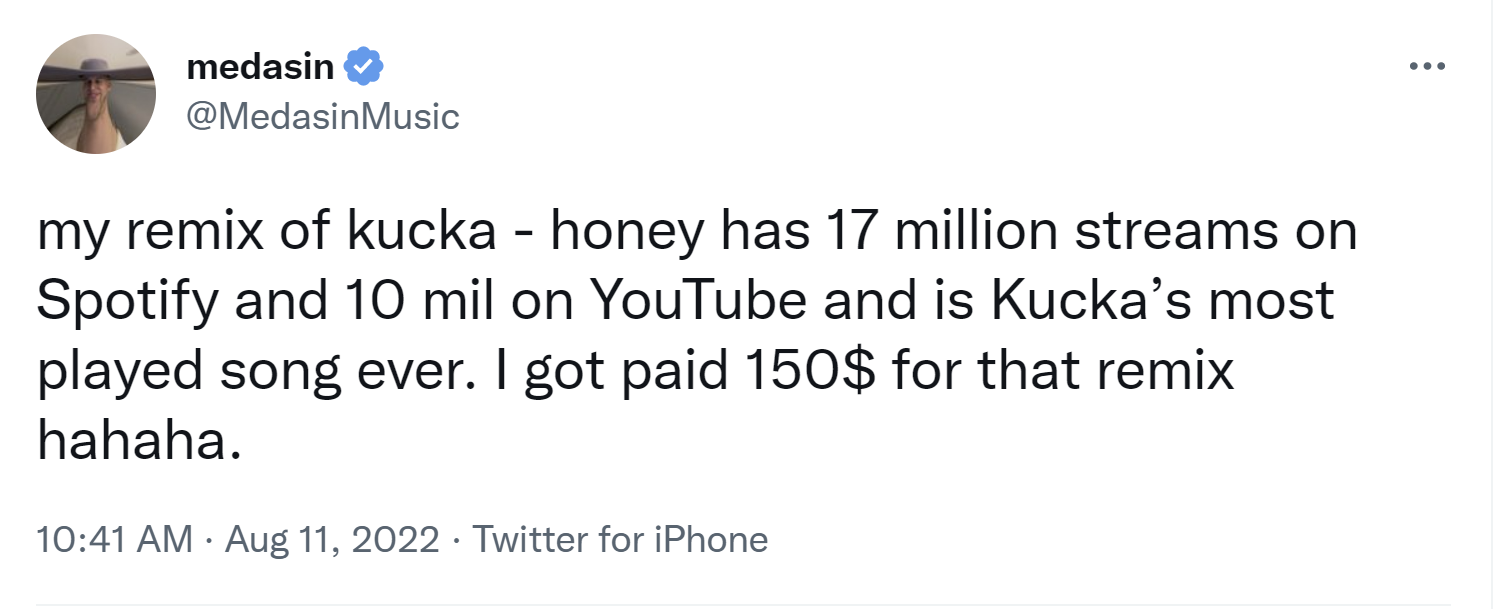Screen dimensions: 1505x609
Task: Click the "Aug 11, 2022" date
Action: (x=332, y=540)
